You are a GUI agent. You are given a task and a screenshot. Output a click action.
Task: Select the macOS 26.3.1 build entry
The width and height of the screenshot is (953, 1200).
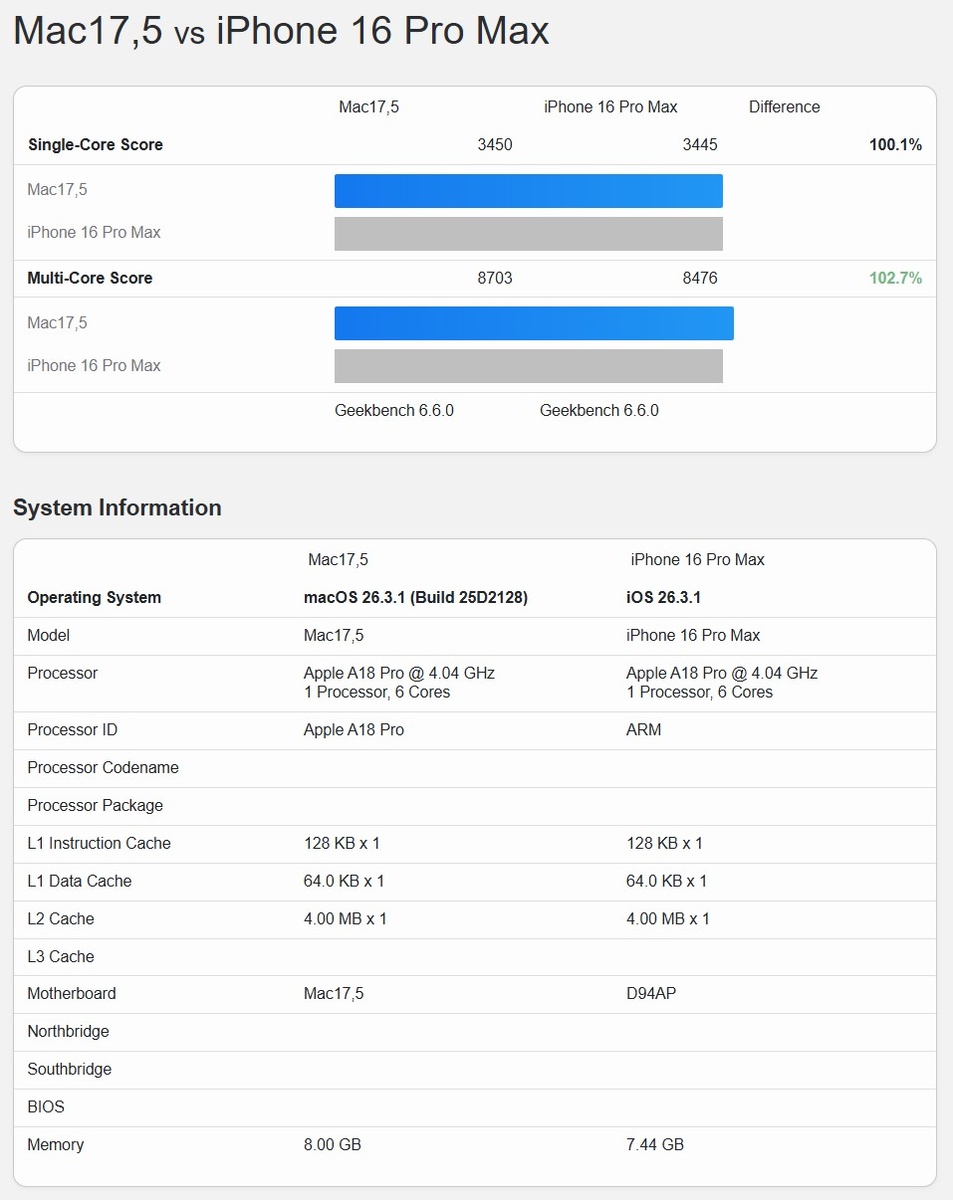point(415,597)
